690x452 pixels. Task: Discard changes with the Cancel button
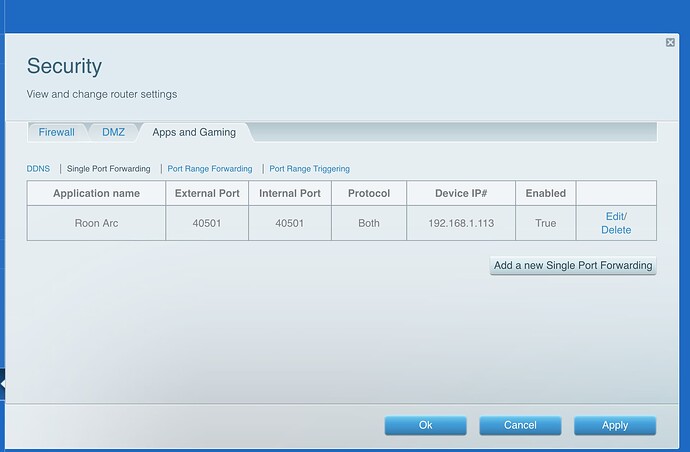(x=520, y=425)
